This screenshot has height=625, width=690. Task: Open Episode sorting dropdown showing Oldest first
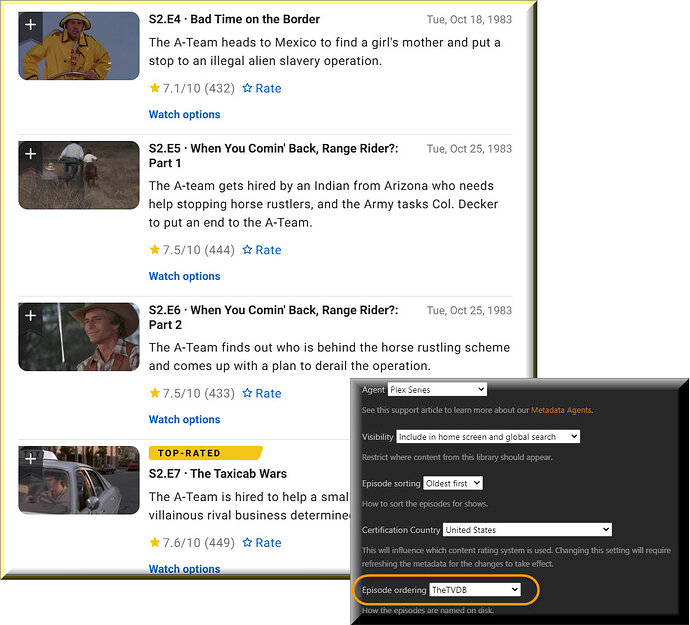[452, 483]
